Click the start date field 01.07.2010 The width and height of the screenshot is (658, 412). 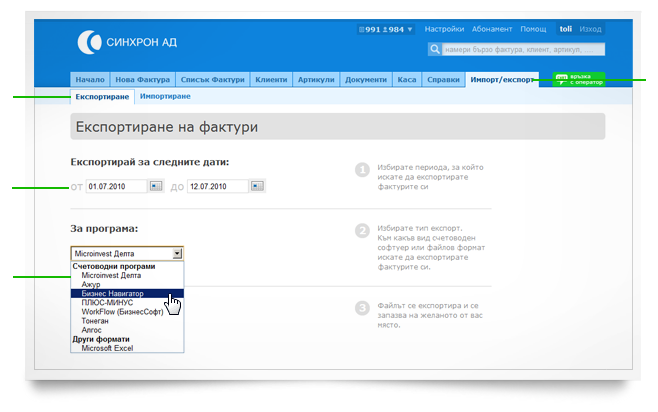116,186
